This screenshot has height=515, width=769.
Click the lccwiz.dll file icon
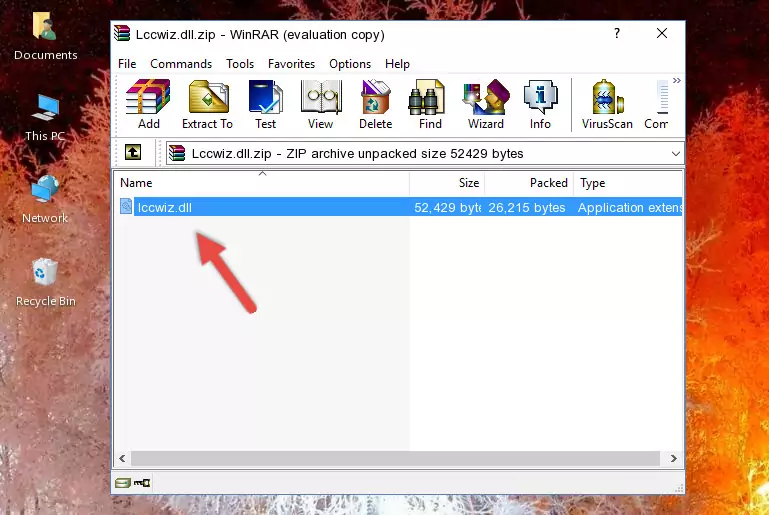coord(126,206)
